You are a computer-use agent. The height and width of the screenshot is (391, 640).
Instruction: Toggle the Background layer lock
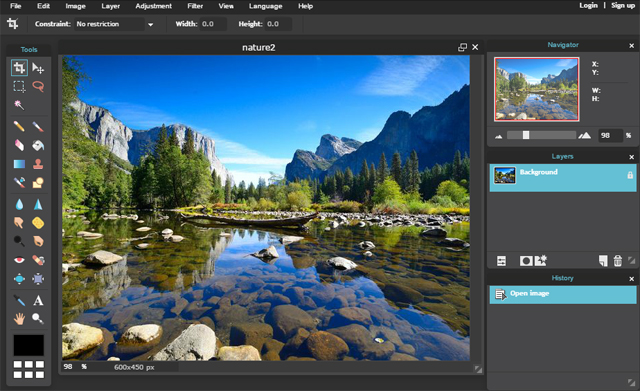pos(630,175)
